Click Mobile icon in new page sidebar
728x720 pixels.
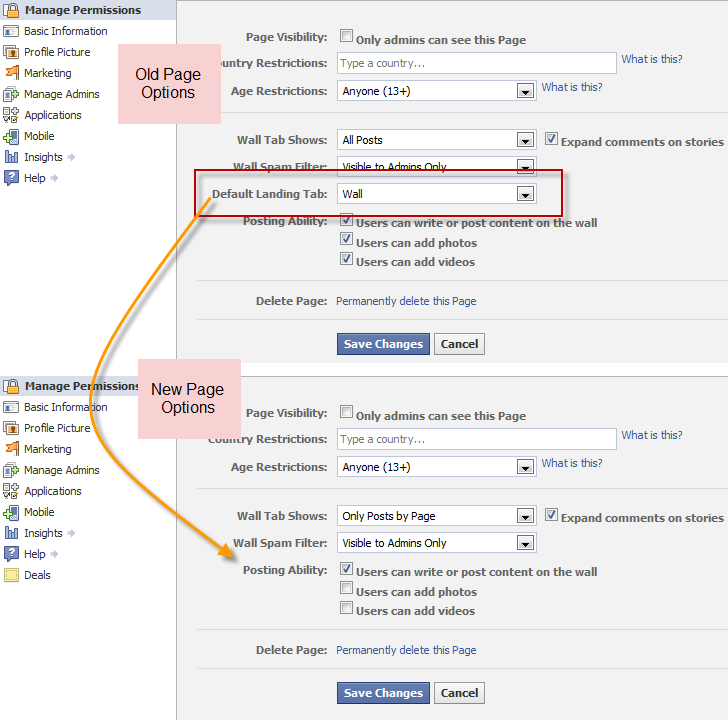(11, 512)
